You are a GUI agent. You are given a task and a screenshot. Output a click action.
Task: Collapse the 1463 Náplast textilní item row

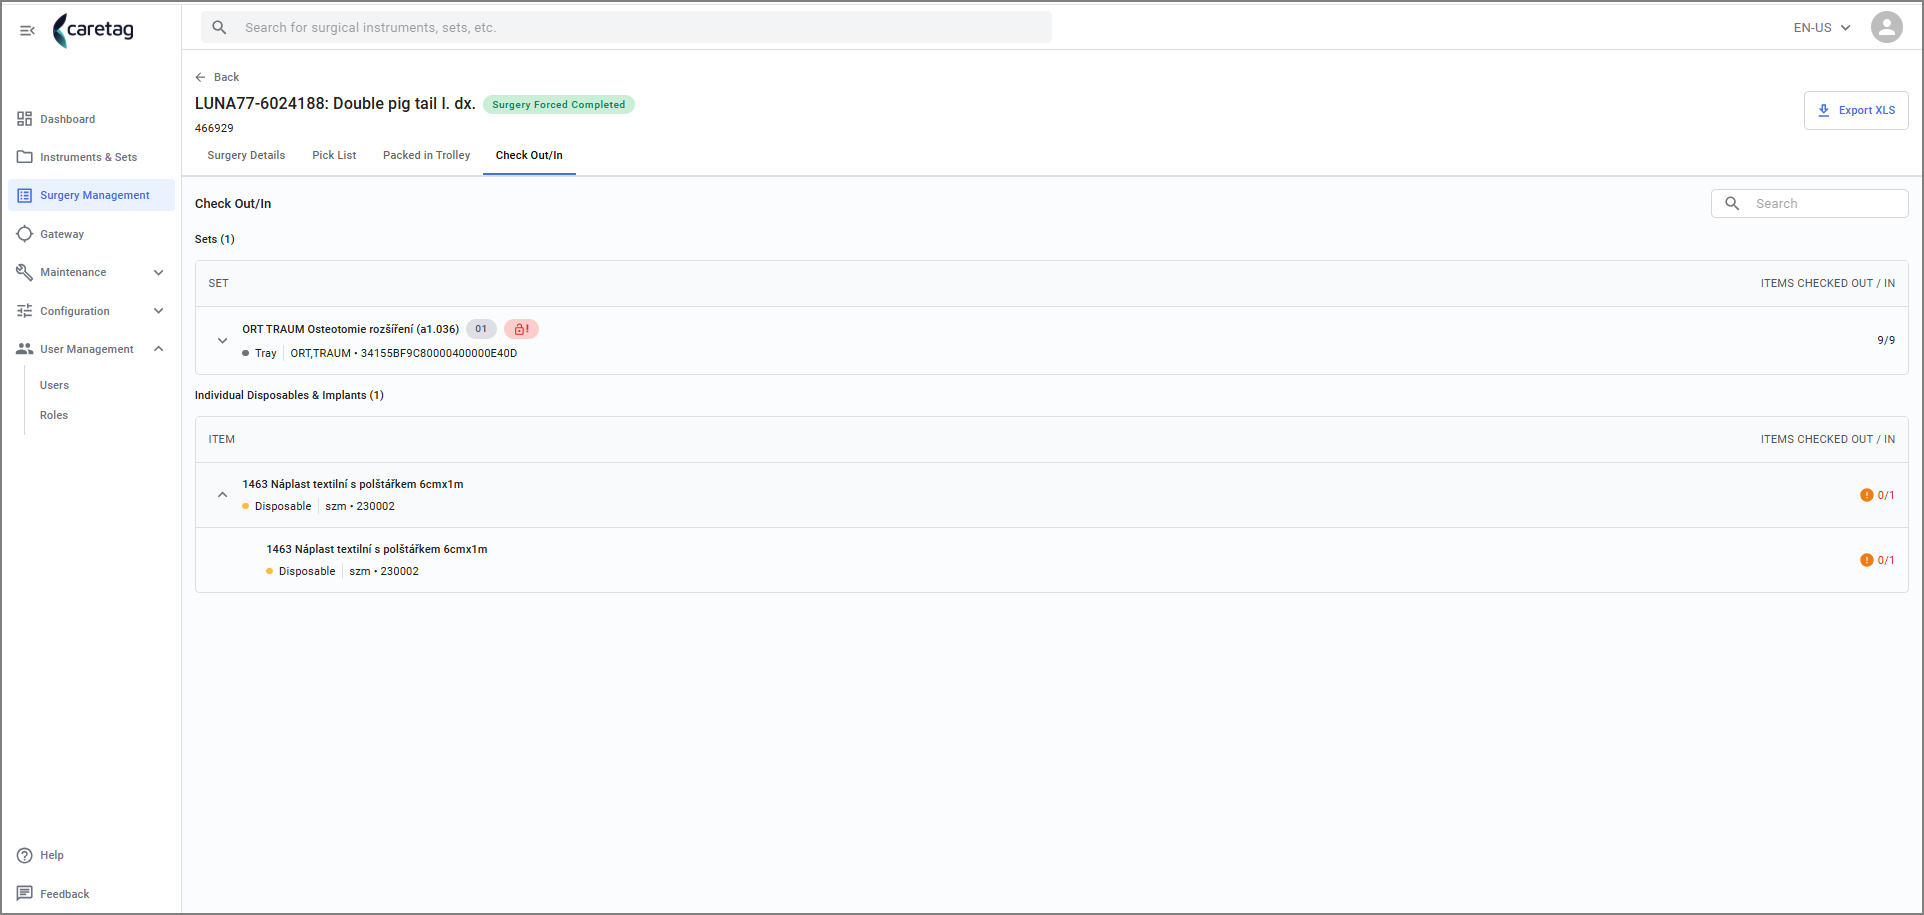coord(223,495)
